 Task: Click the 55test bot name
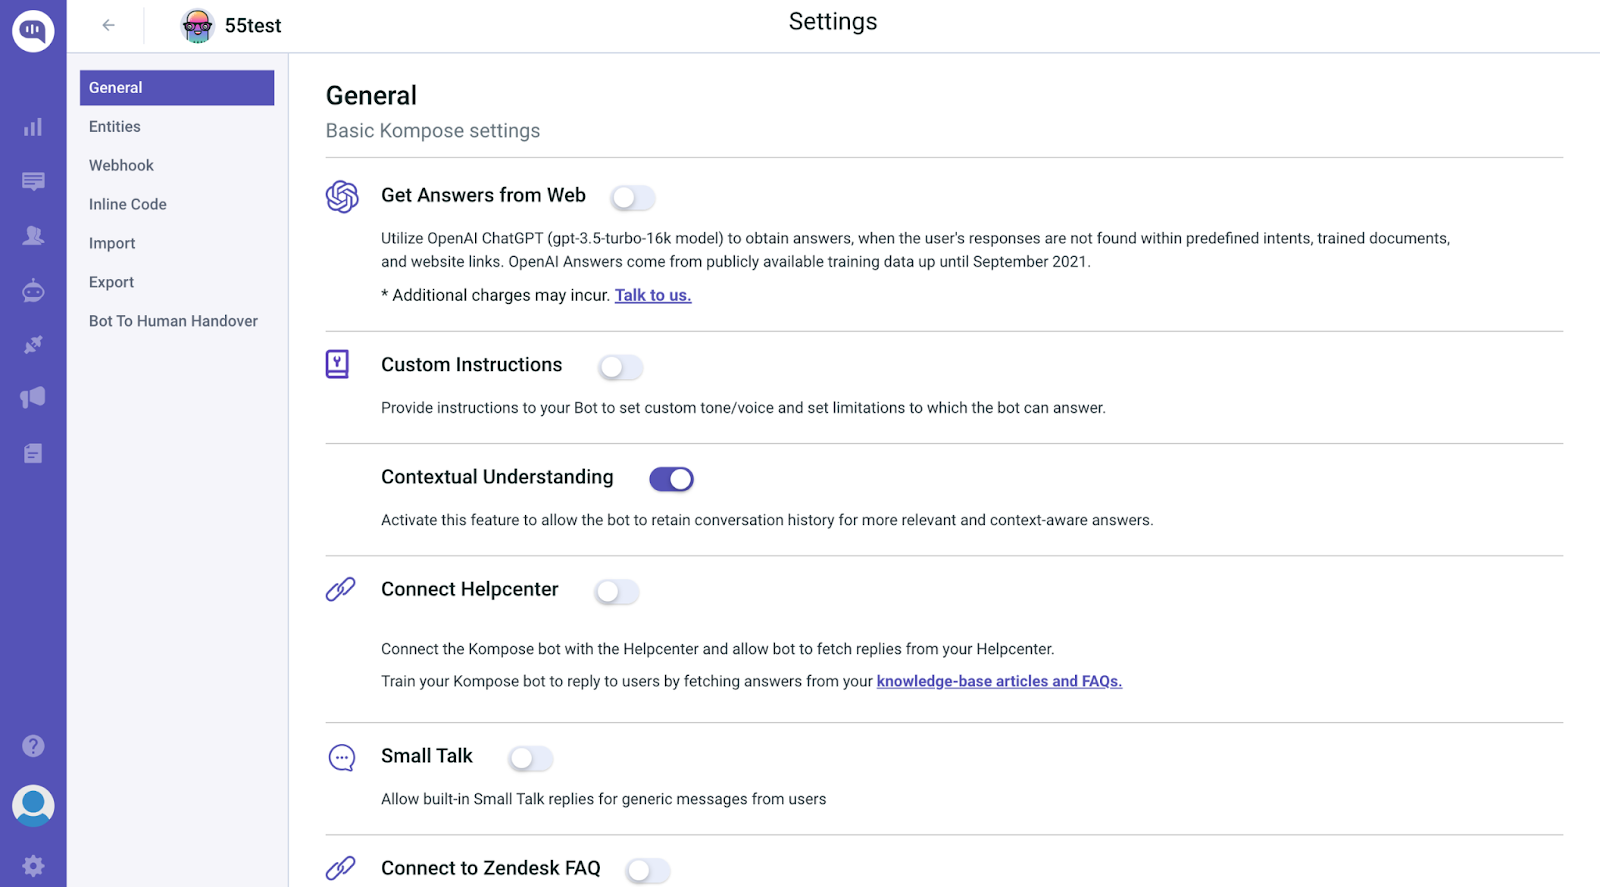(253, 26)
